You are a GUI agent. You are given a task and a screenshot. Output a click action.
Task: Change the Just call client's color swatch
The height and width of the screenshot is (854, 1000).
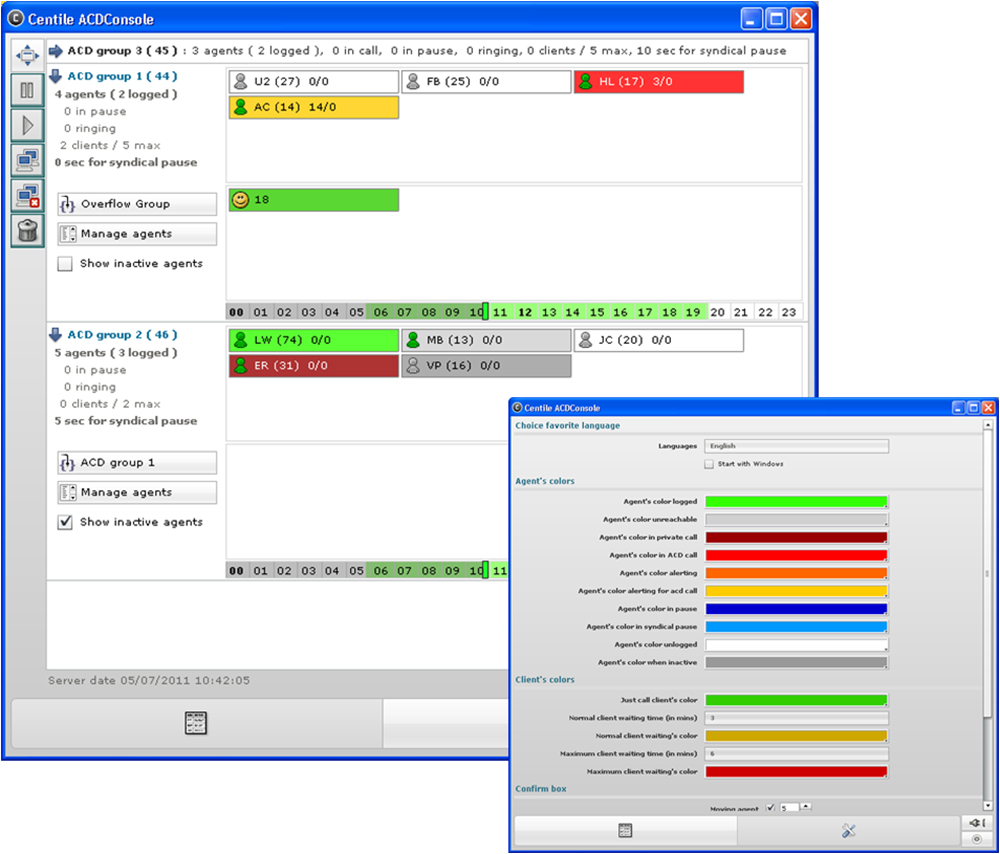(x=796, y=700)
